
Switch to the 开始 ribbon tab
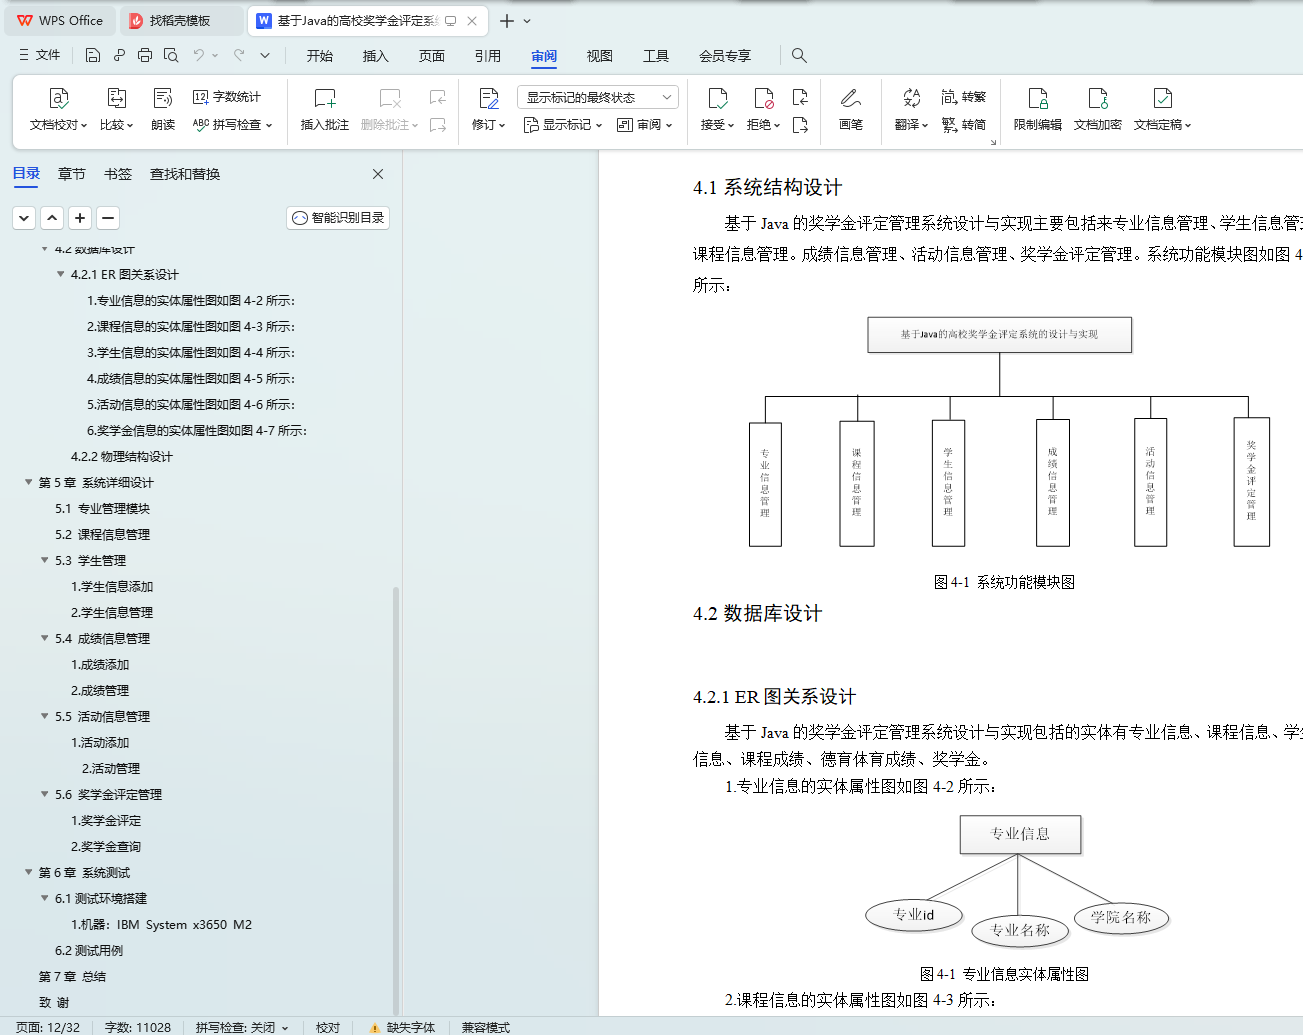[x=320, y=56]
